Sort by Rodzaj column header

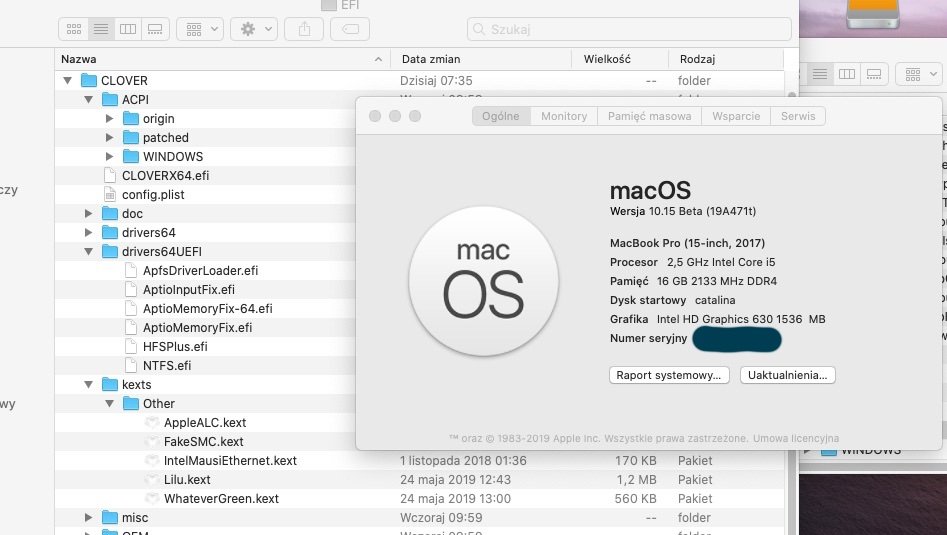point(726,59)
